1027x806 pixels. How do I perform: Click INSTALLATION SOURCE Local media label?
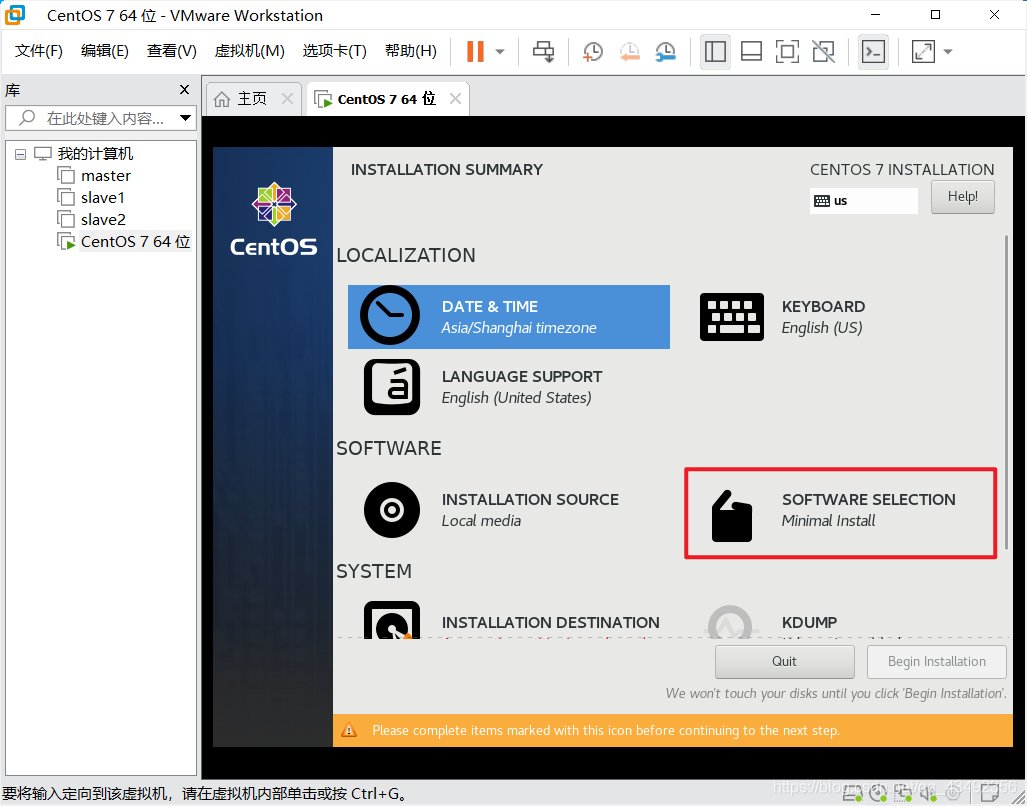coord(530,510)
